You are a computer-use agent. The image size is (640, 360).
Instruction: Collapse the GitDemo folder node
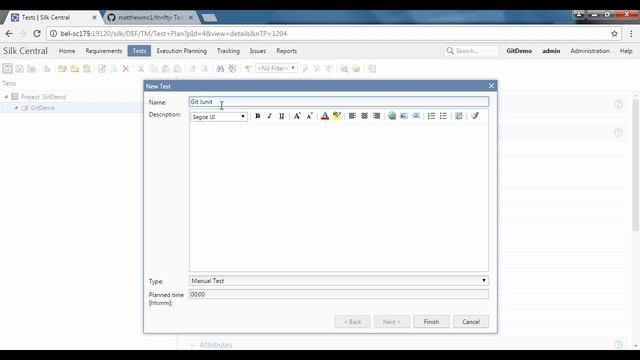(16, 108)
